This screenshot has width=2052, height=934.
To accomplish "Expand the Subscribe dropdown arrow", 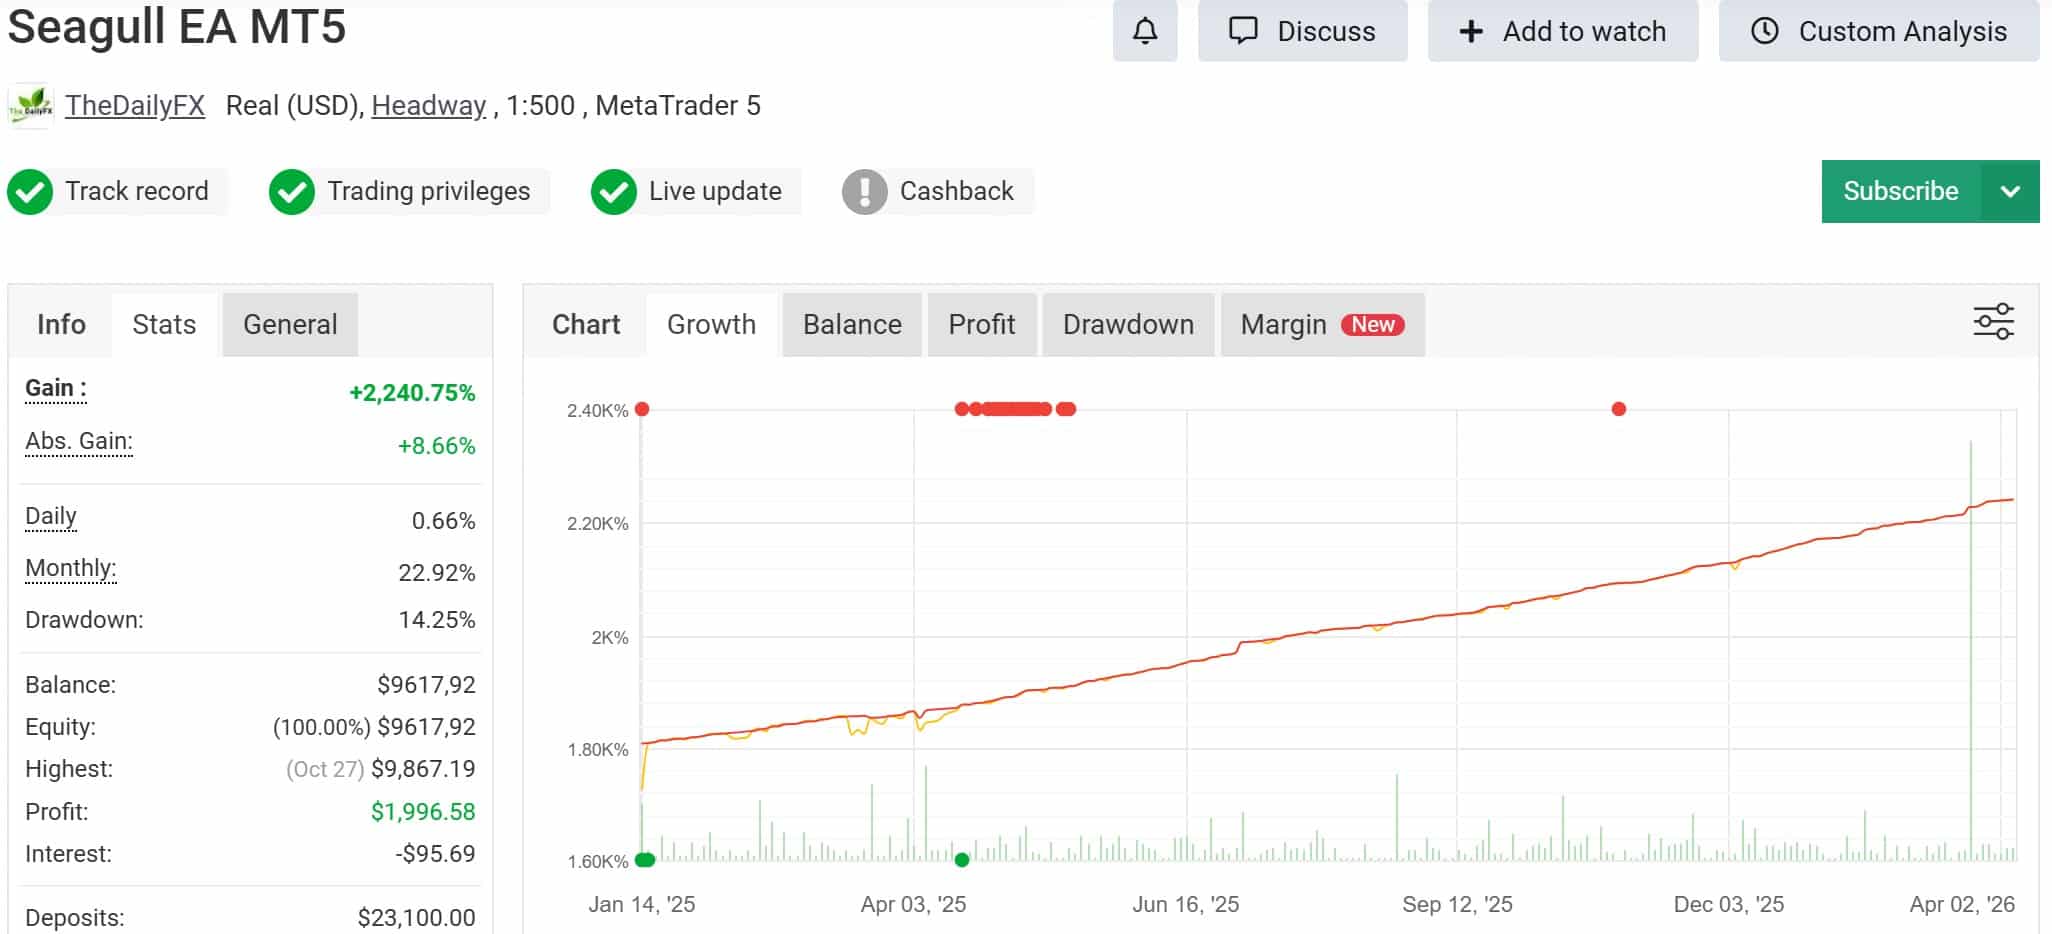I will pos(2010,191).
